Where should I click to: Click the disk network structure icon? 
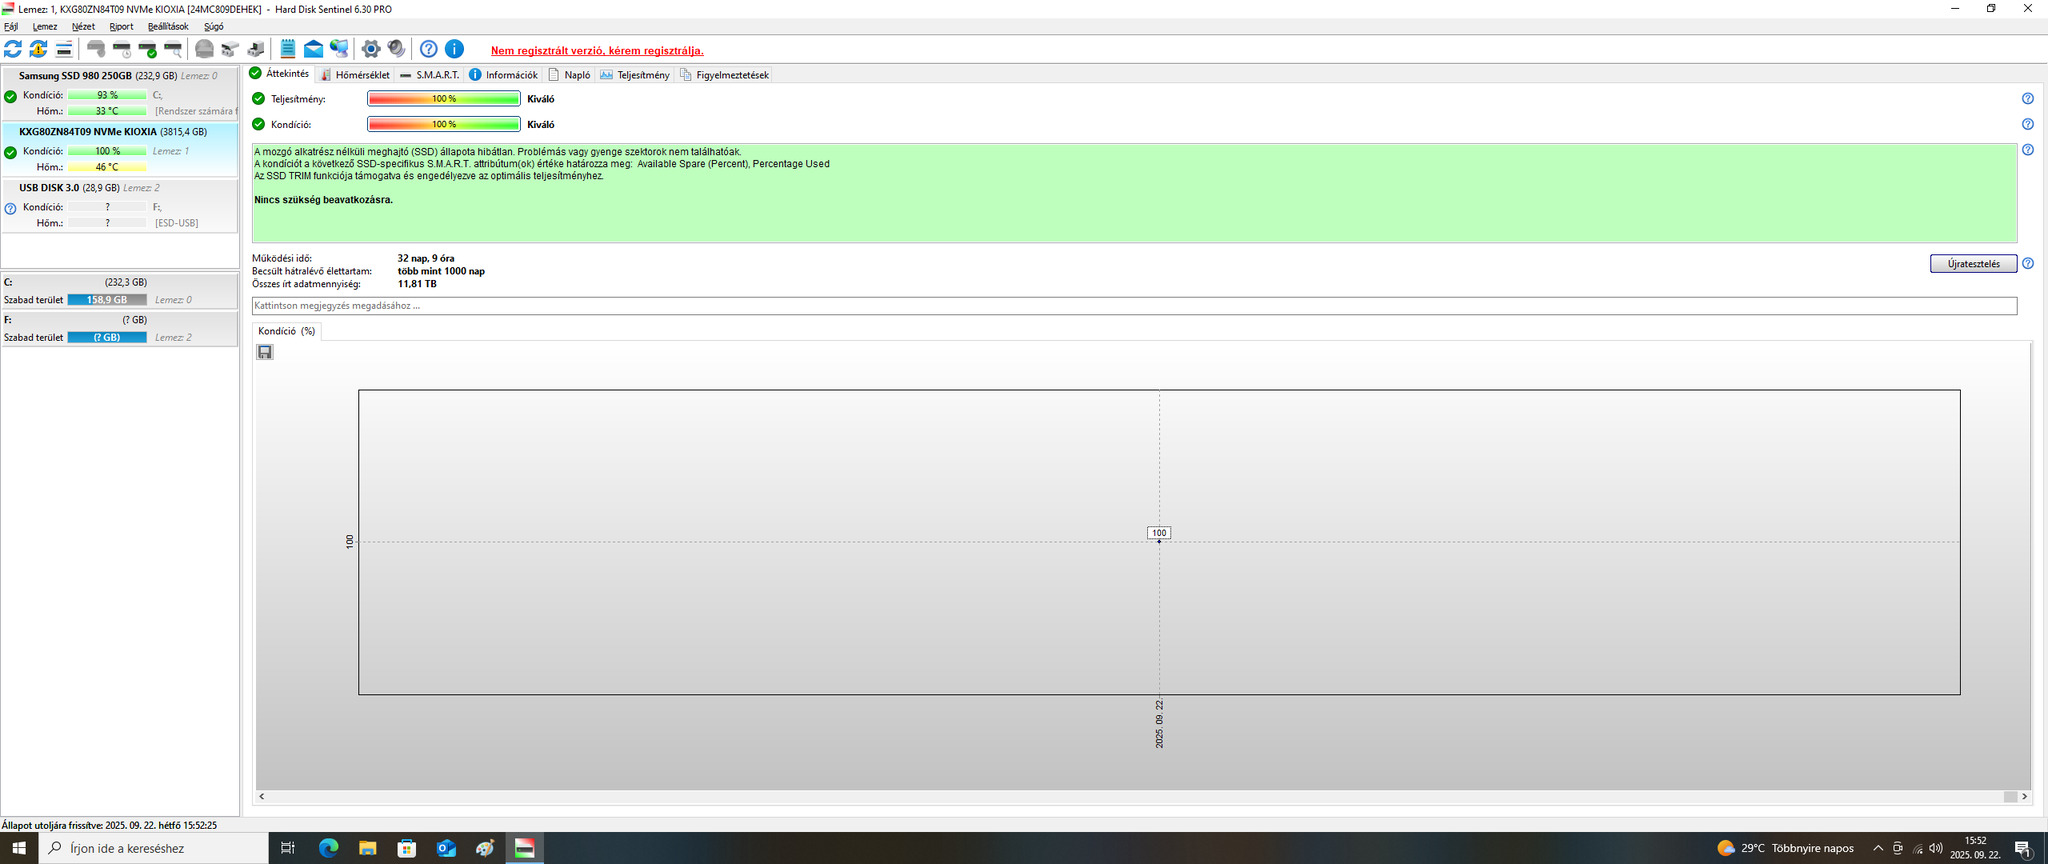[x=230, y=49]
